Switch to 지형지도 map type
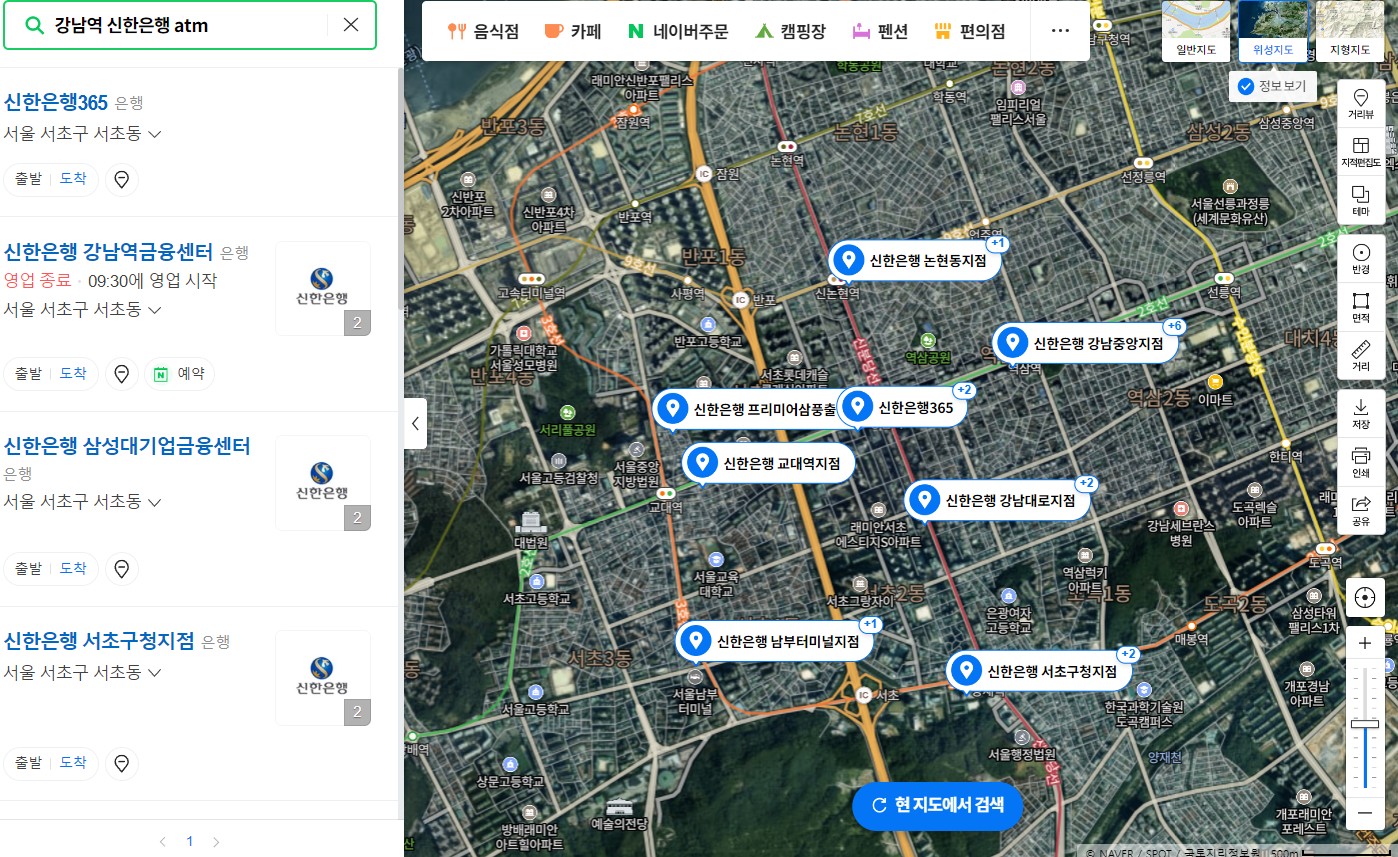Screen dimensions: 1398x857 click(1349, 31)
